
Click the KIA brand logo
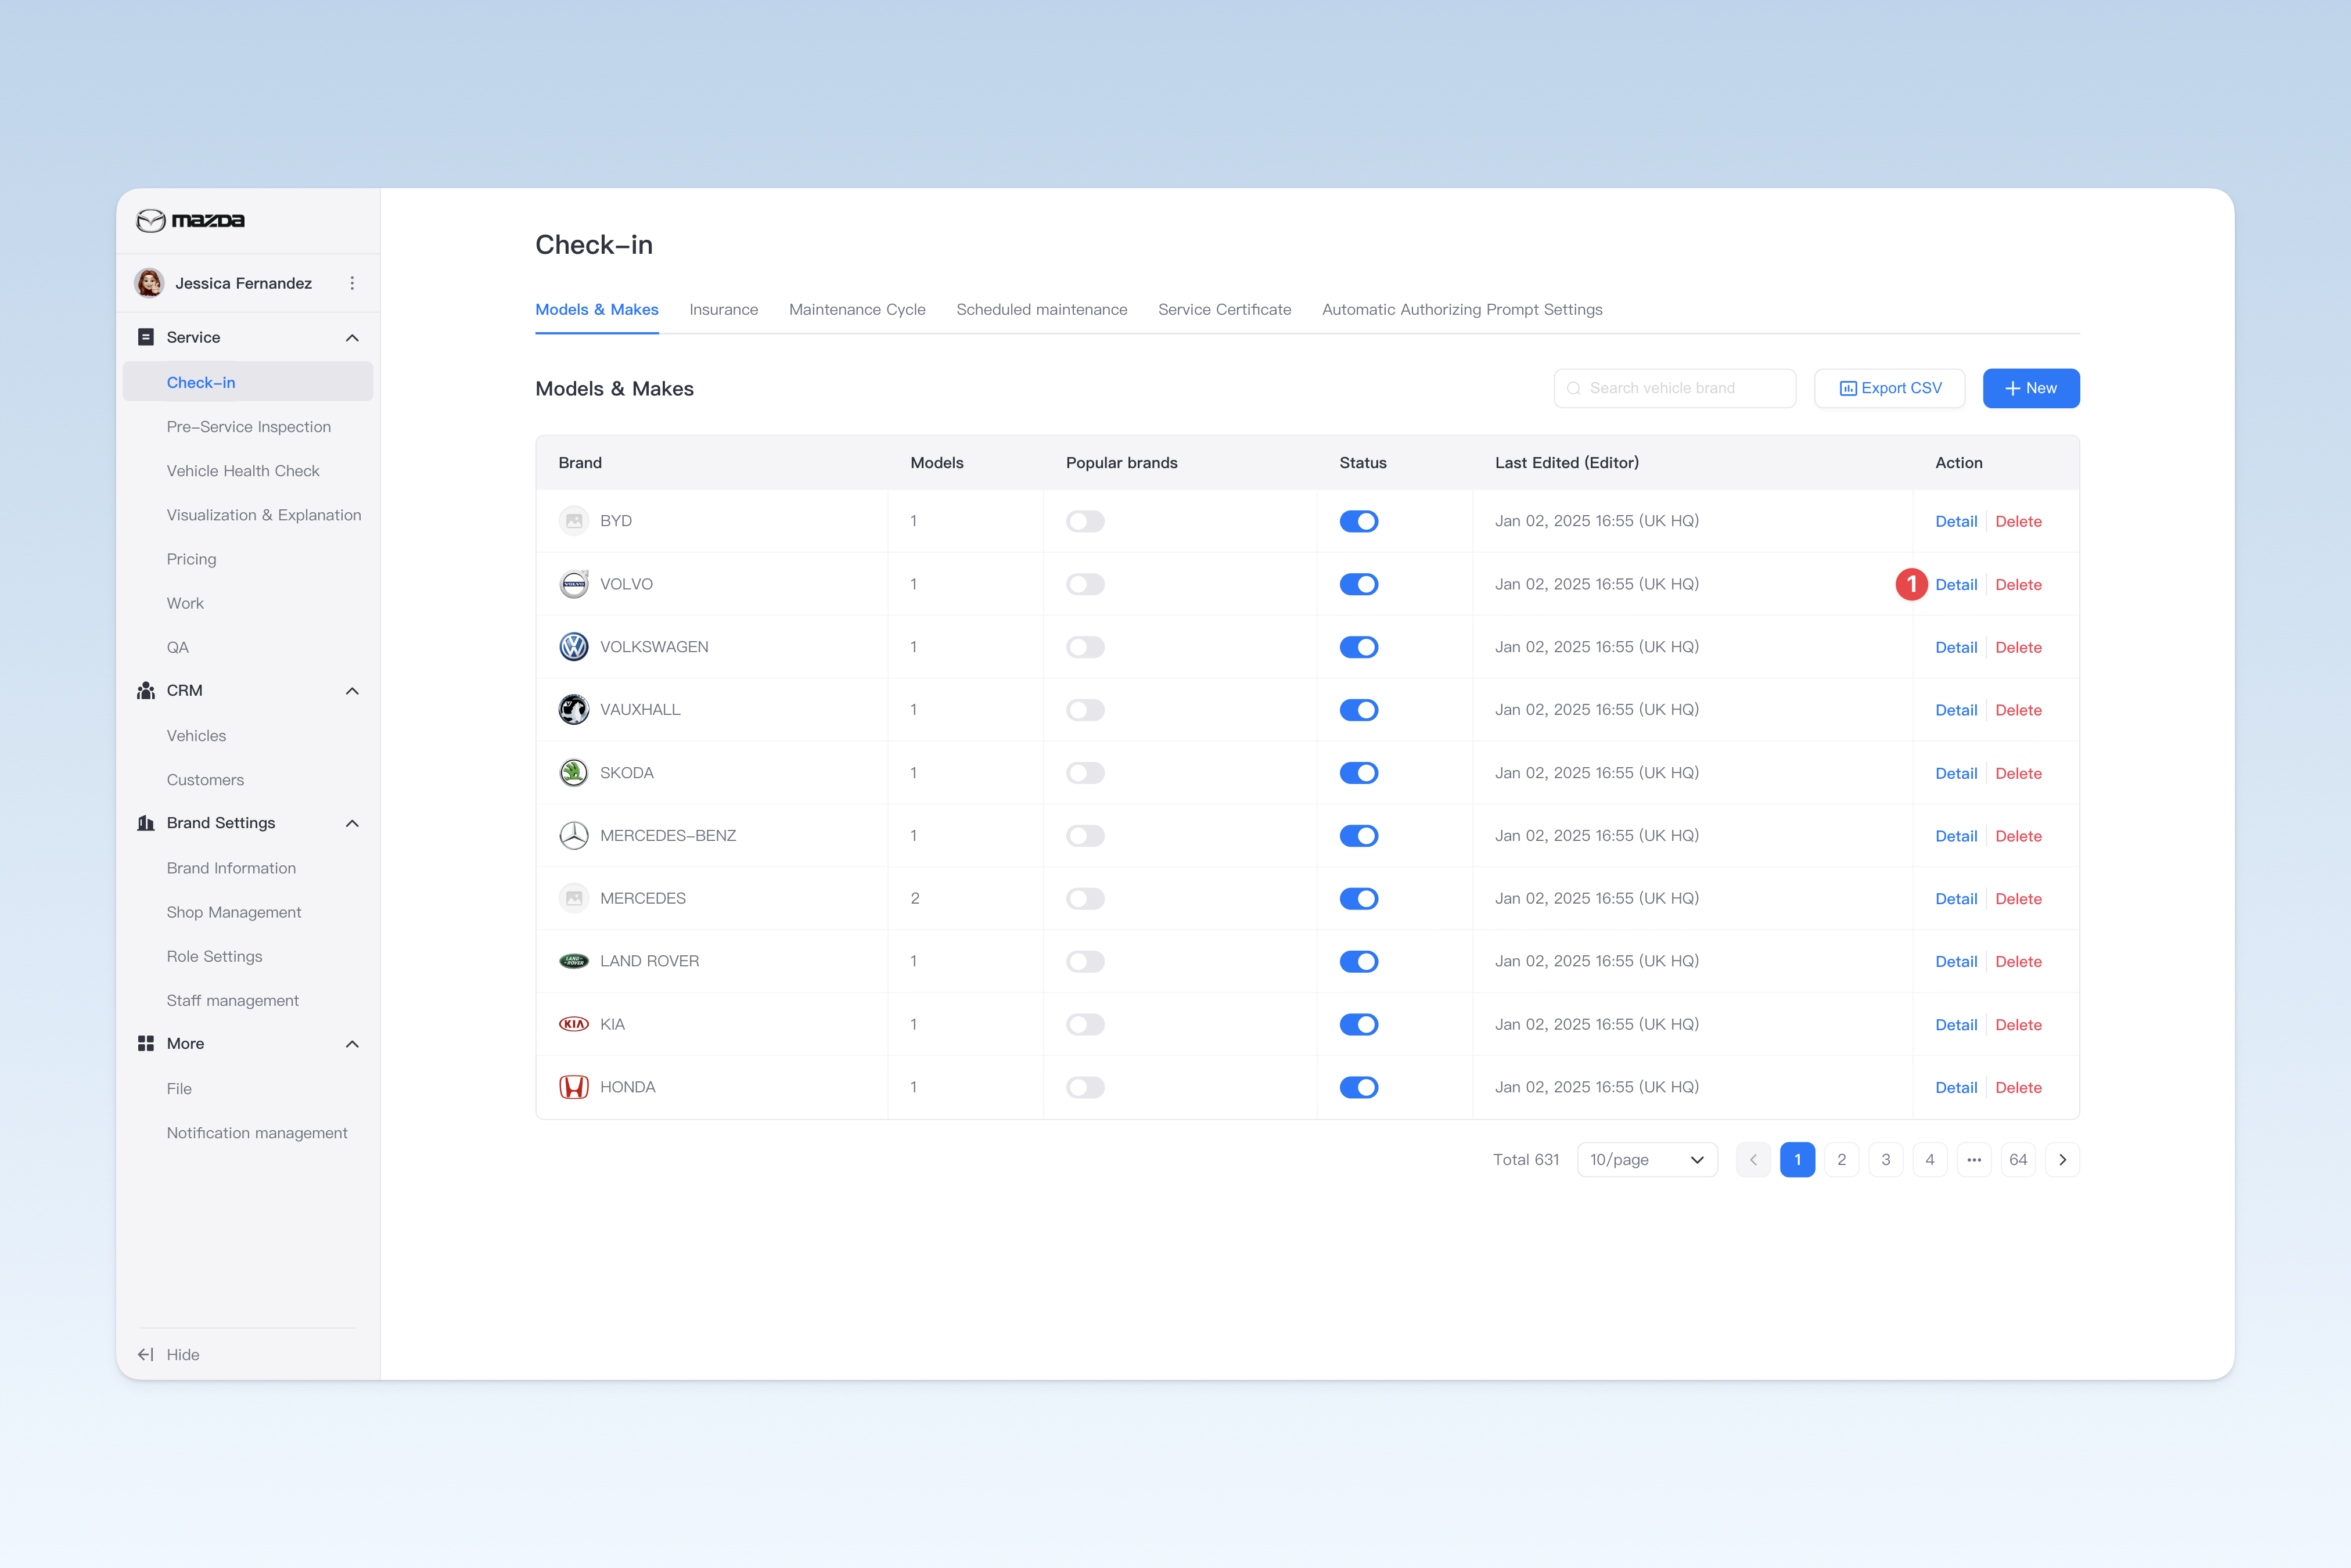coord(574,1024)
